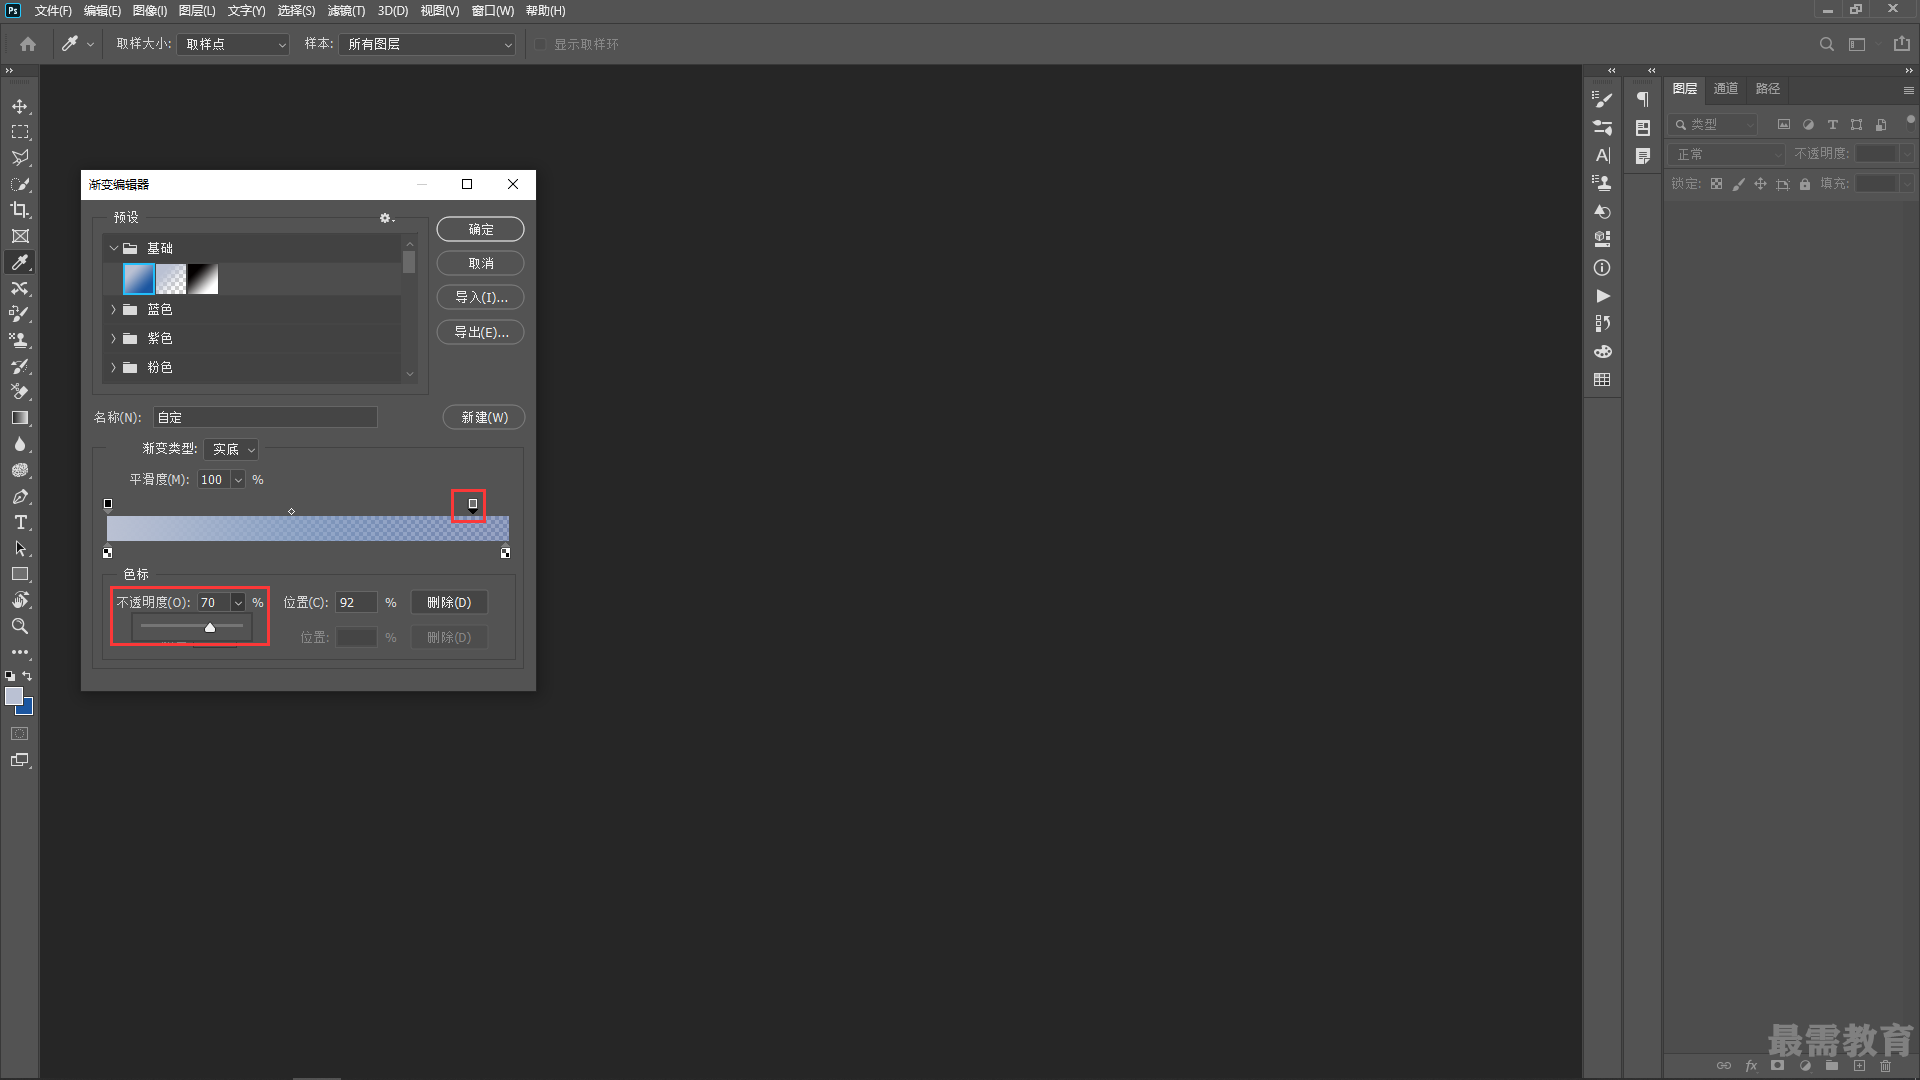Switch to the 路径 tab
The height and width of the screenshot is (1080, 1920).
[x=1768, y=89]
